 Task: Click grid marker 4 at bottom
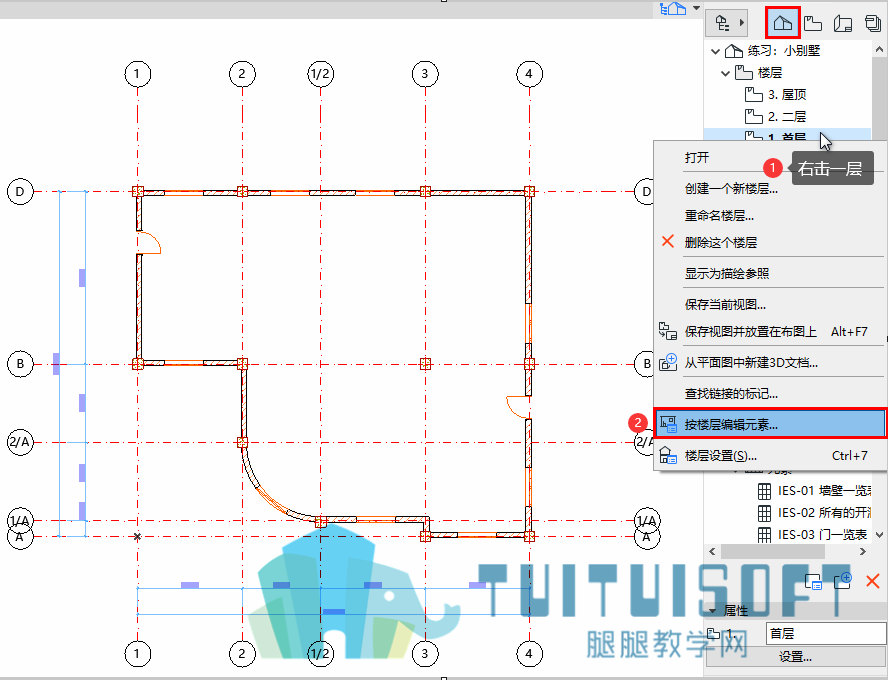click(x=529, y=654)
